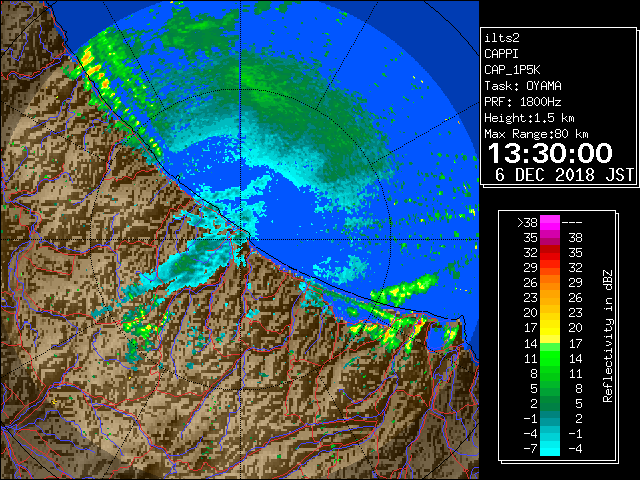Click the 'Task: OYAMA' line
640x480 pixels.
click(x=523, y=86)
